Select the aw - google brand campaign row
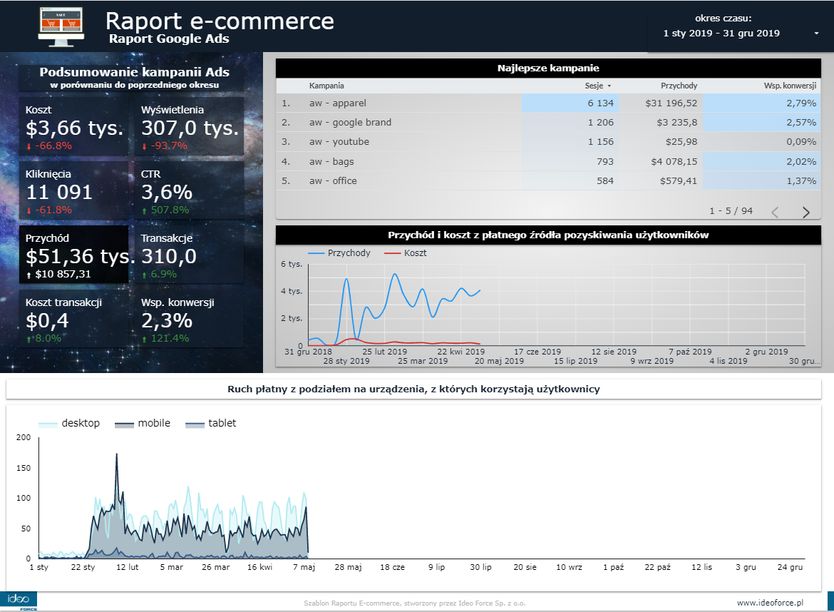 (x=350, y=122)
